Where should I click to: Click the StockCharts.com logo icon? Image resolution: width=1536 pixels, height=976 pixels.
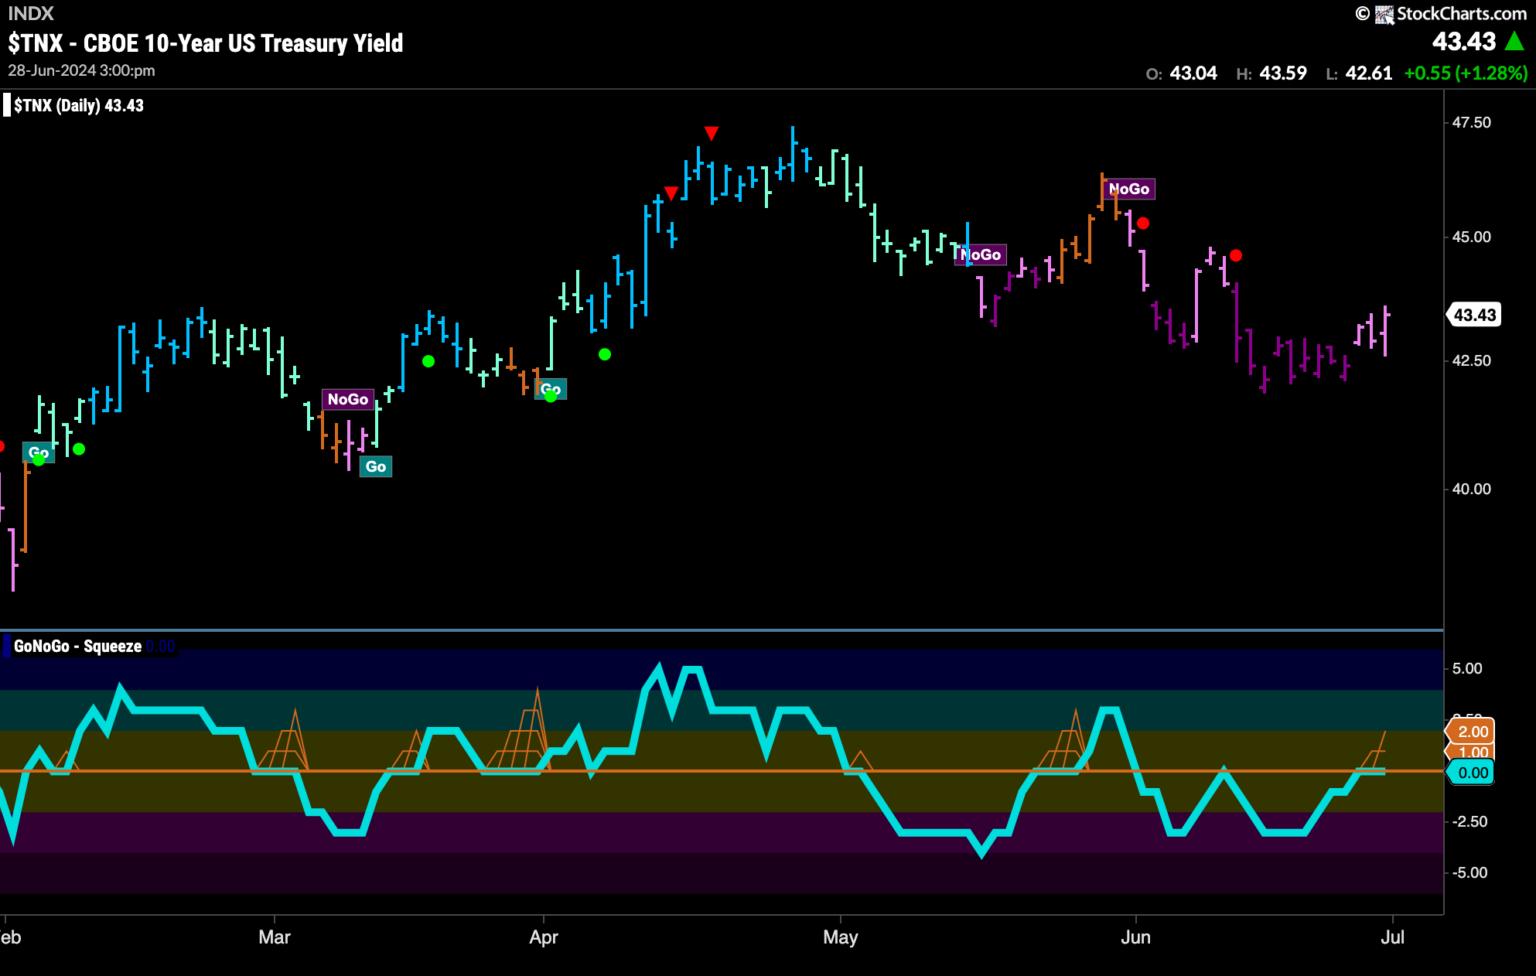click(1384, 14)
